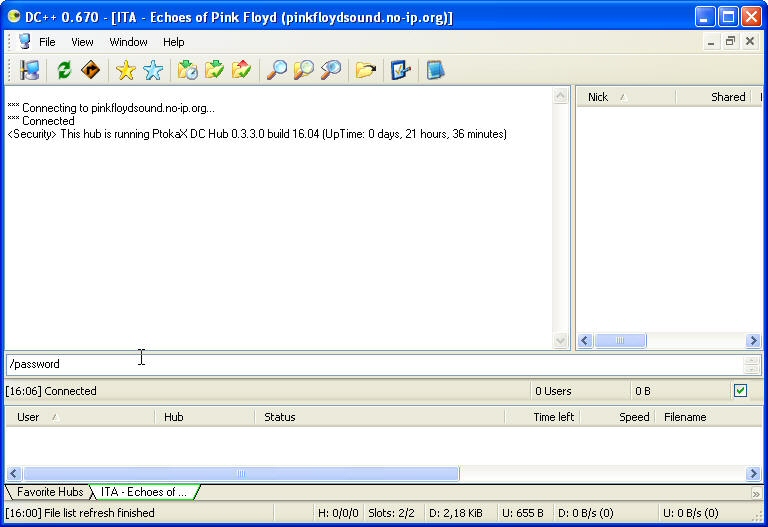Open the Notepad toolbar icon
The image size is (768, 527).
click(x=435, y=70)
